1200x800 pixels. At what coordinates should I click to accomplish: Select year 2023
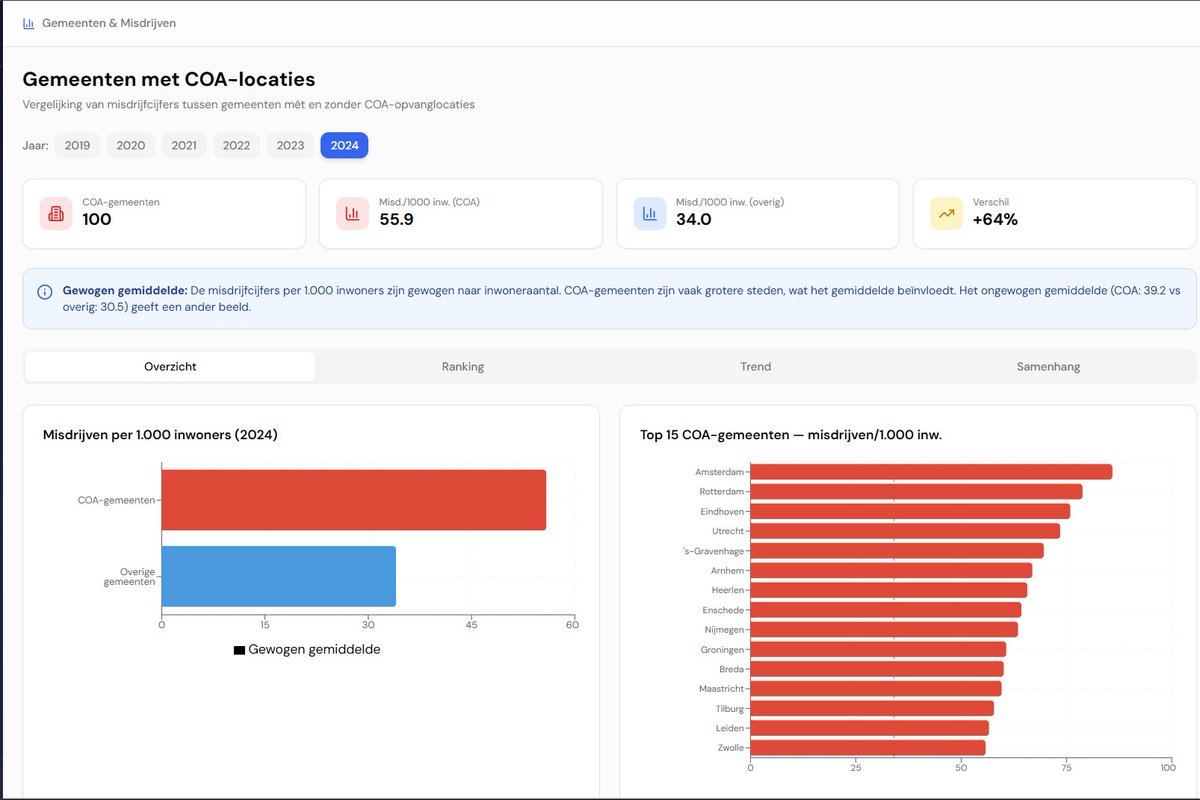point(290,145)
